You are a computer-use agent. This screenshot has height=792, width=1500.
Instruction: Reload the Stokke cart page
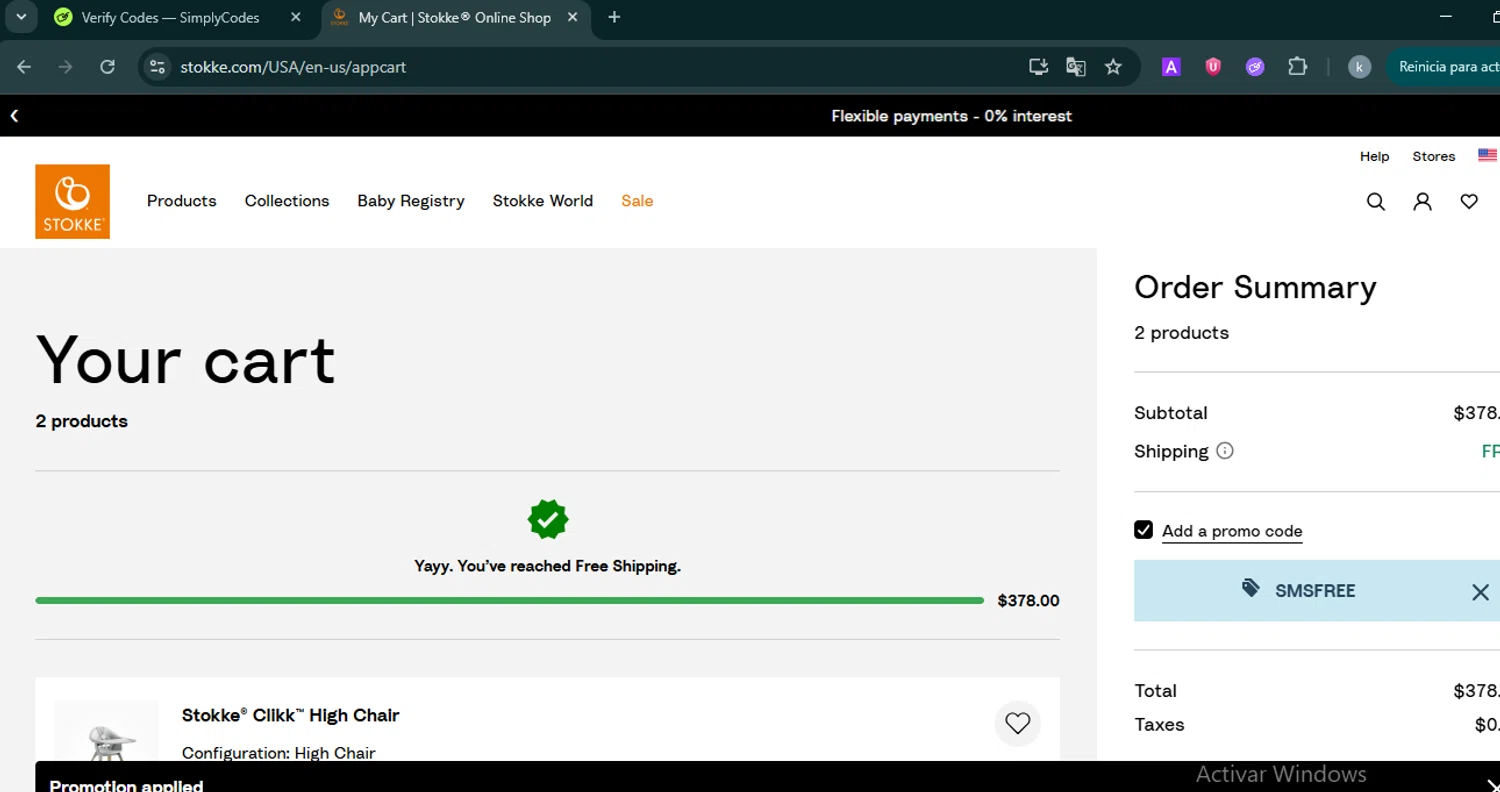(108, 67)
